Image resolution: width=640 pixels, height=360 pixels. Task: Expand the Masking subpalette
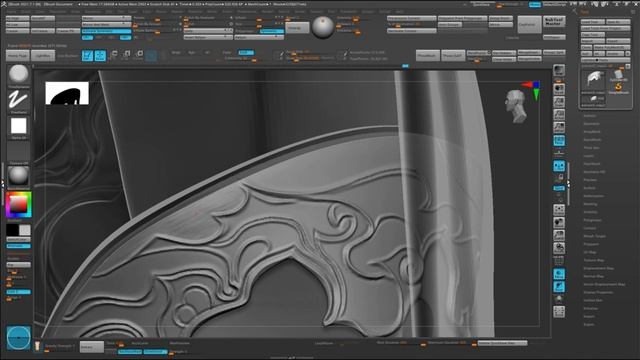[x=590, y=204]
